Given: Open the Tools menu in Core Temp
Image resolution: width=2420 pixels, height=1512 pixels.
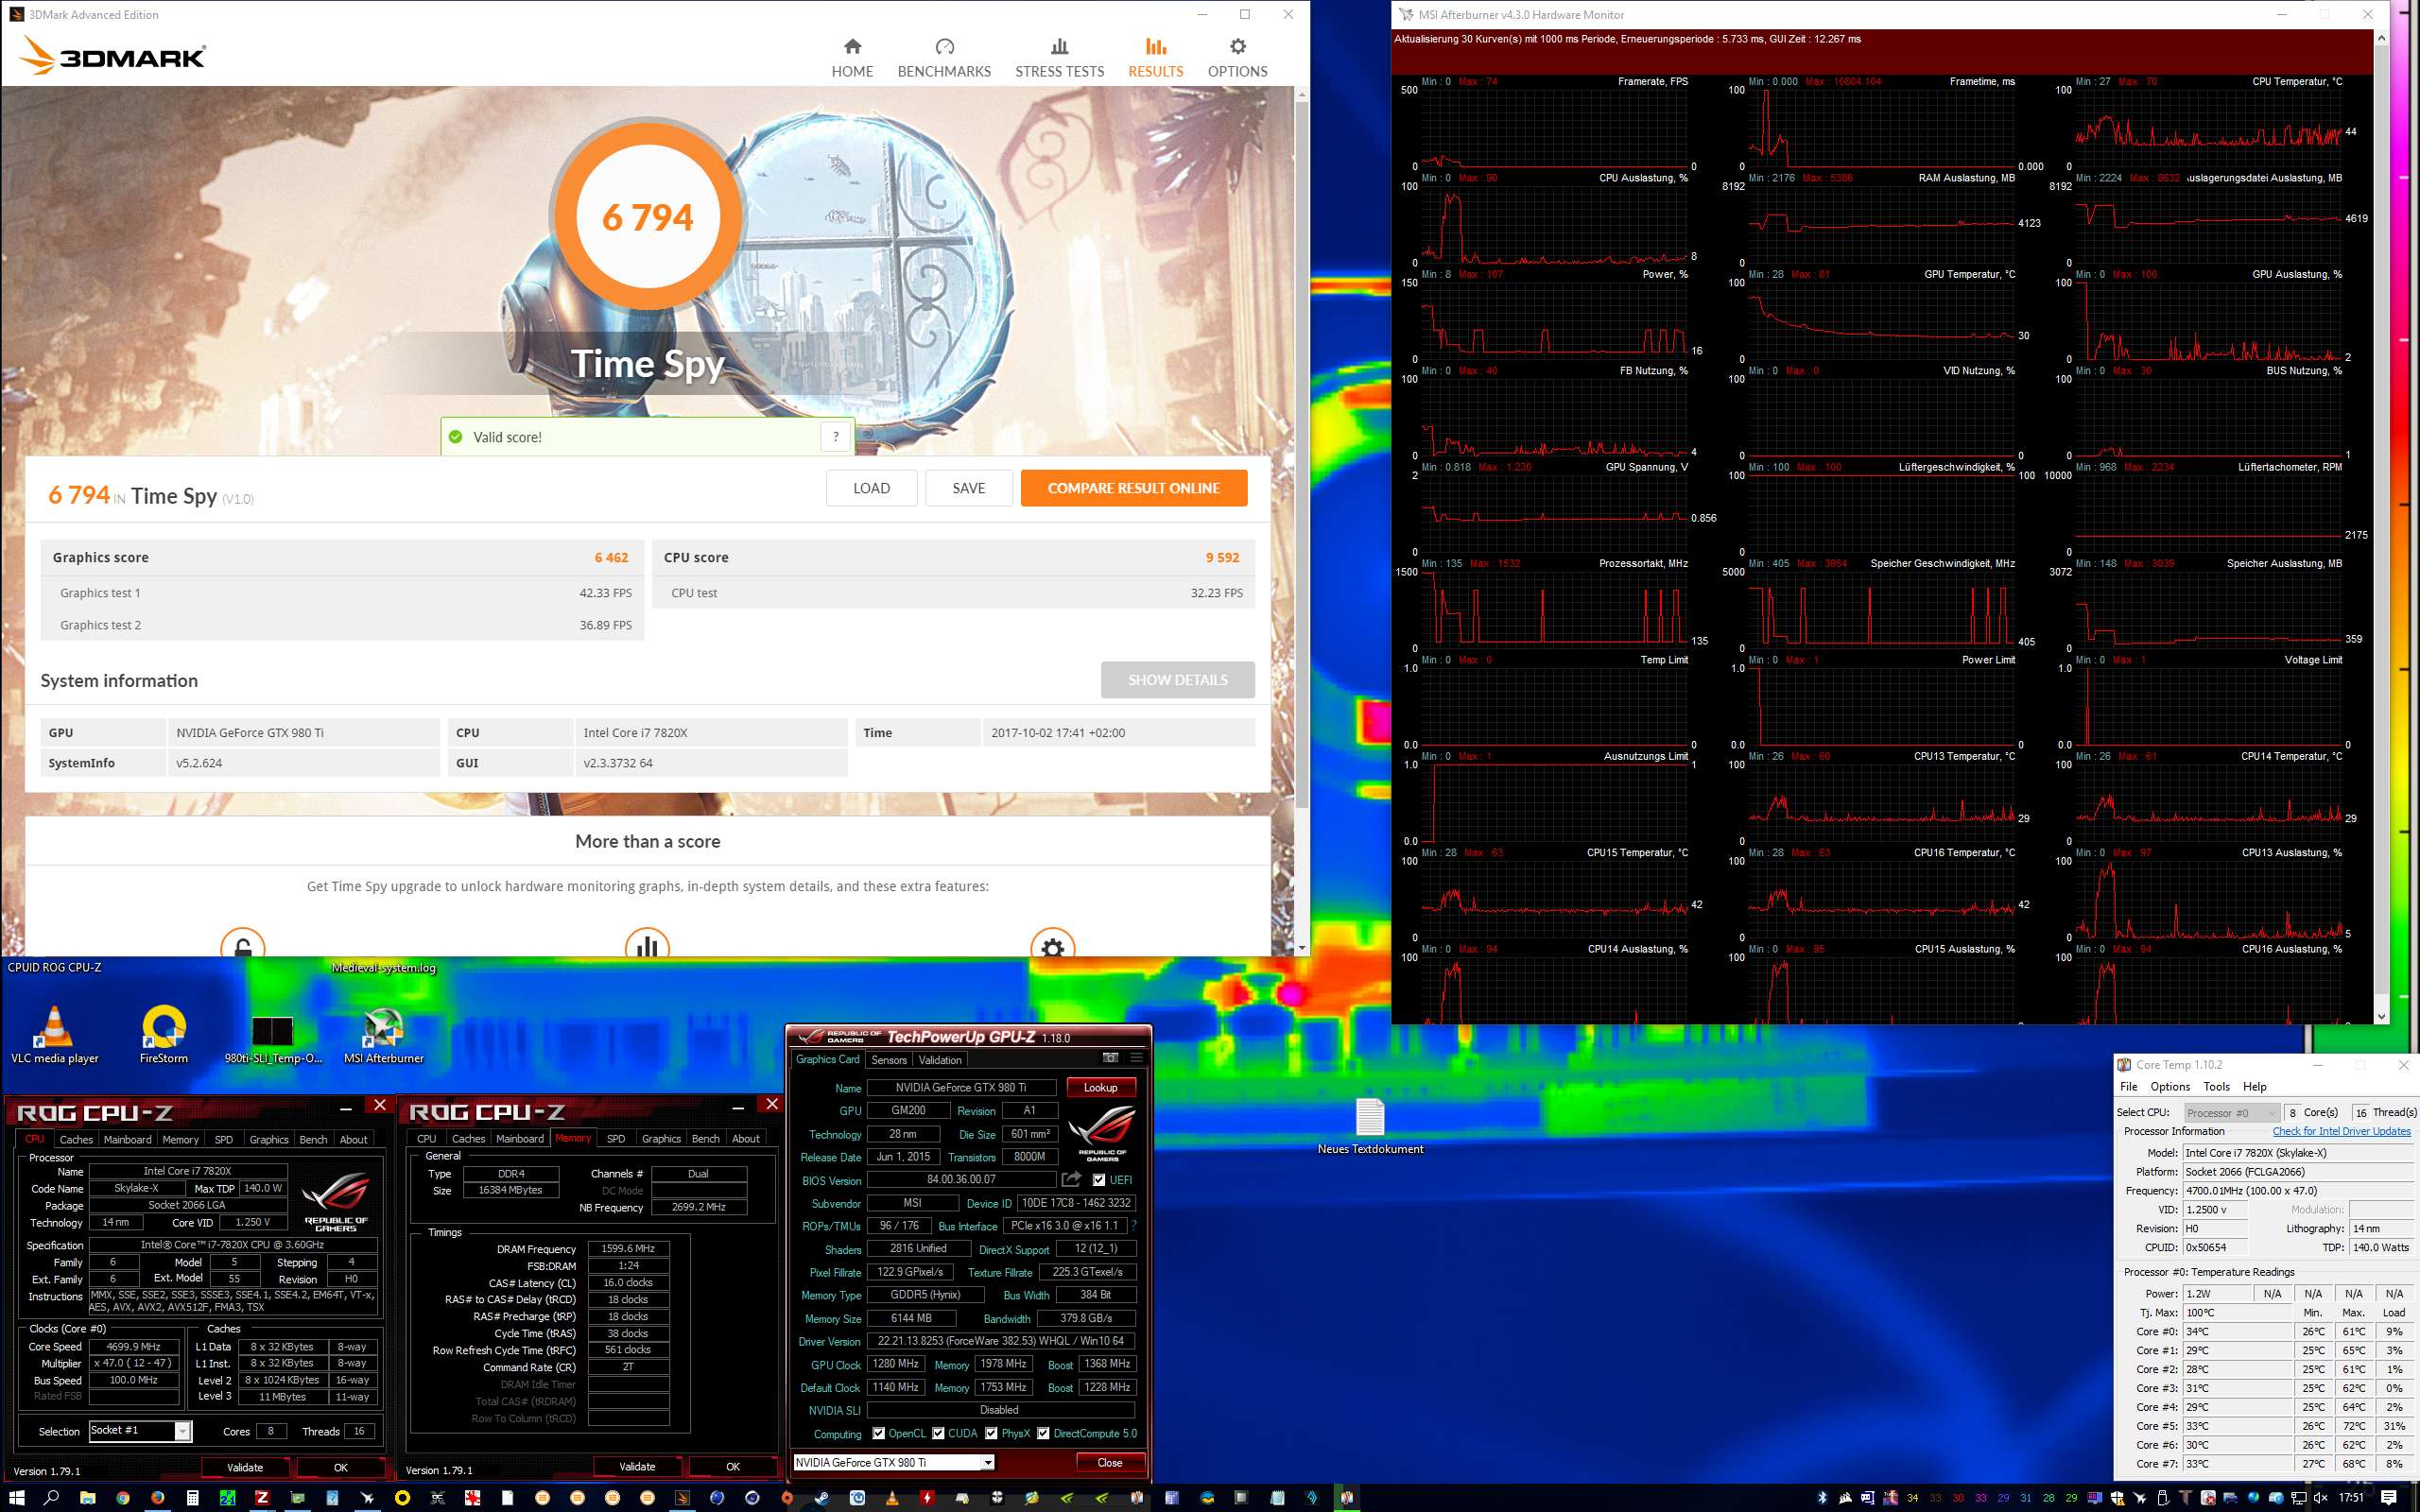Looking at the screenshot, I should (2216, 1086).
